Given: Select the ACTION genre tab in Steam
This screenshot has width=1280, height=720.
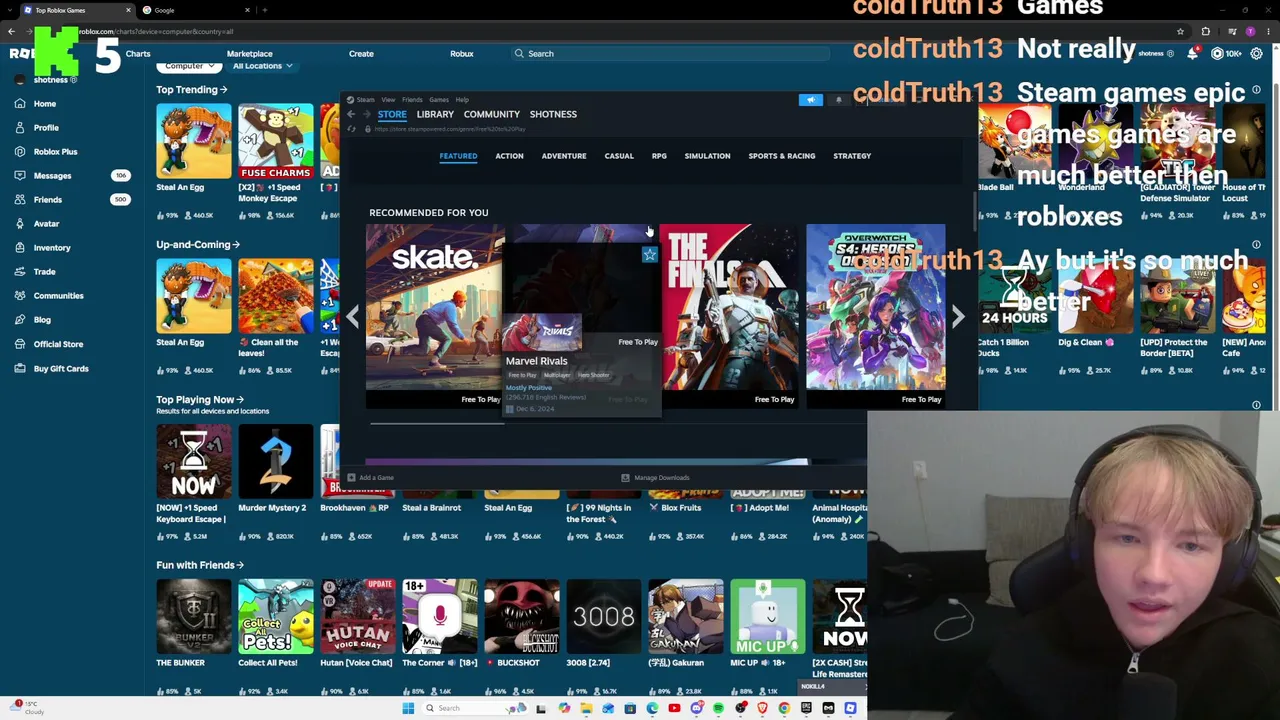Looking at the screenshot, I should click(x=509, y=156).
